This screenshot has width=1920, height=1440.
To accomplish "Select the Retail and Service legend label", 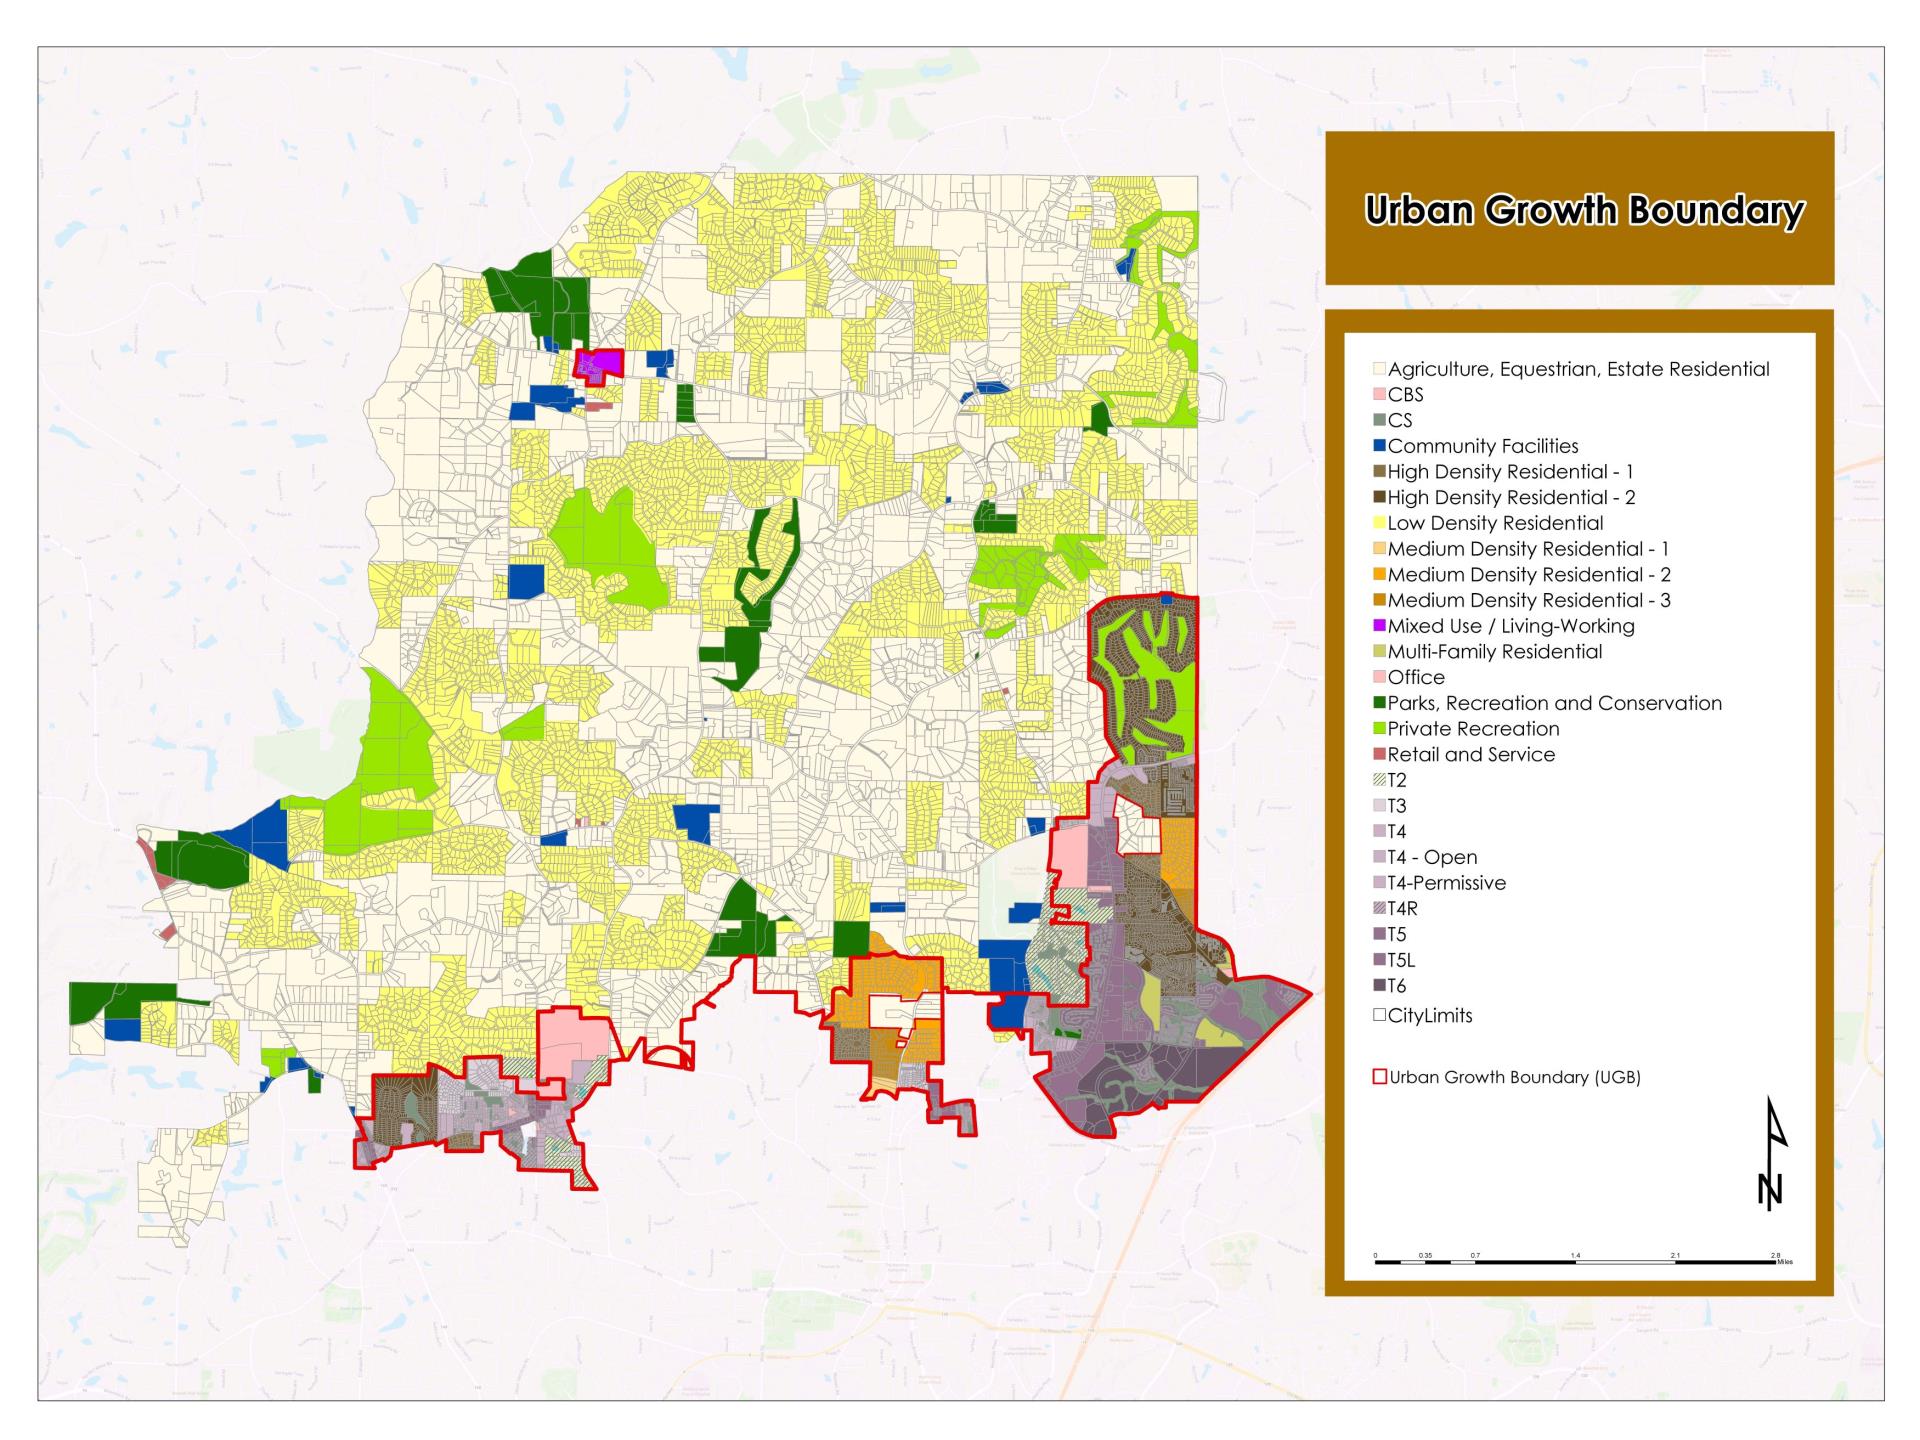I will (x=1471, y=755).
